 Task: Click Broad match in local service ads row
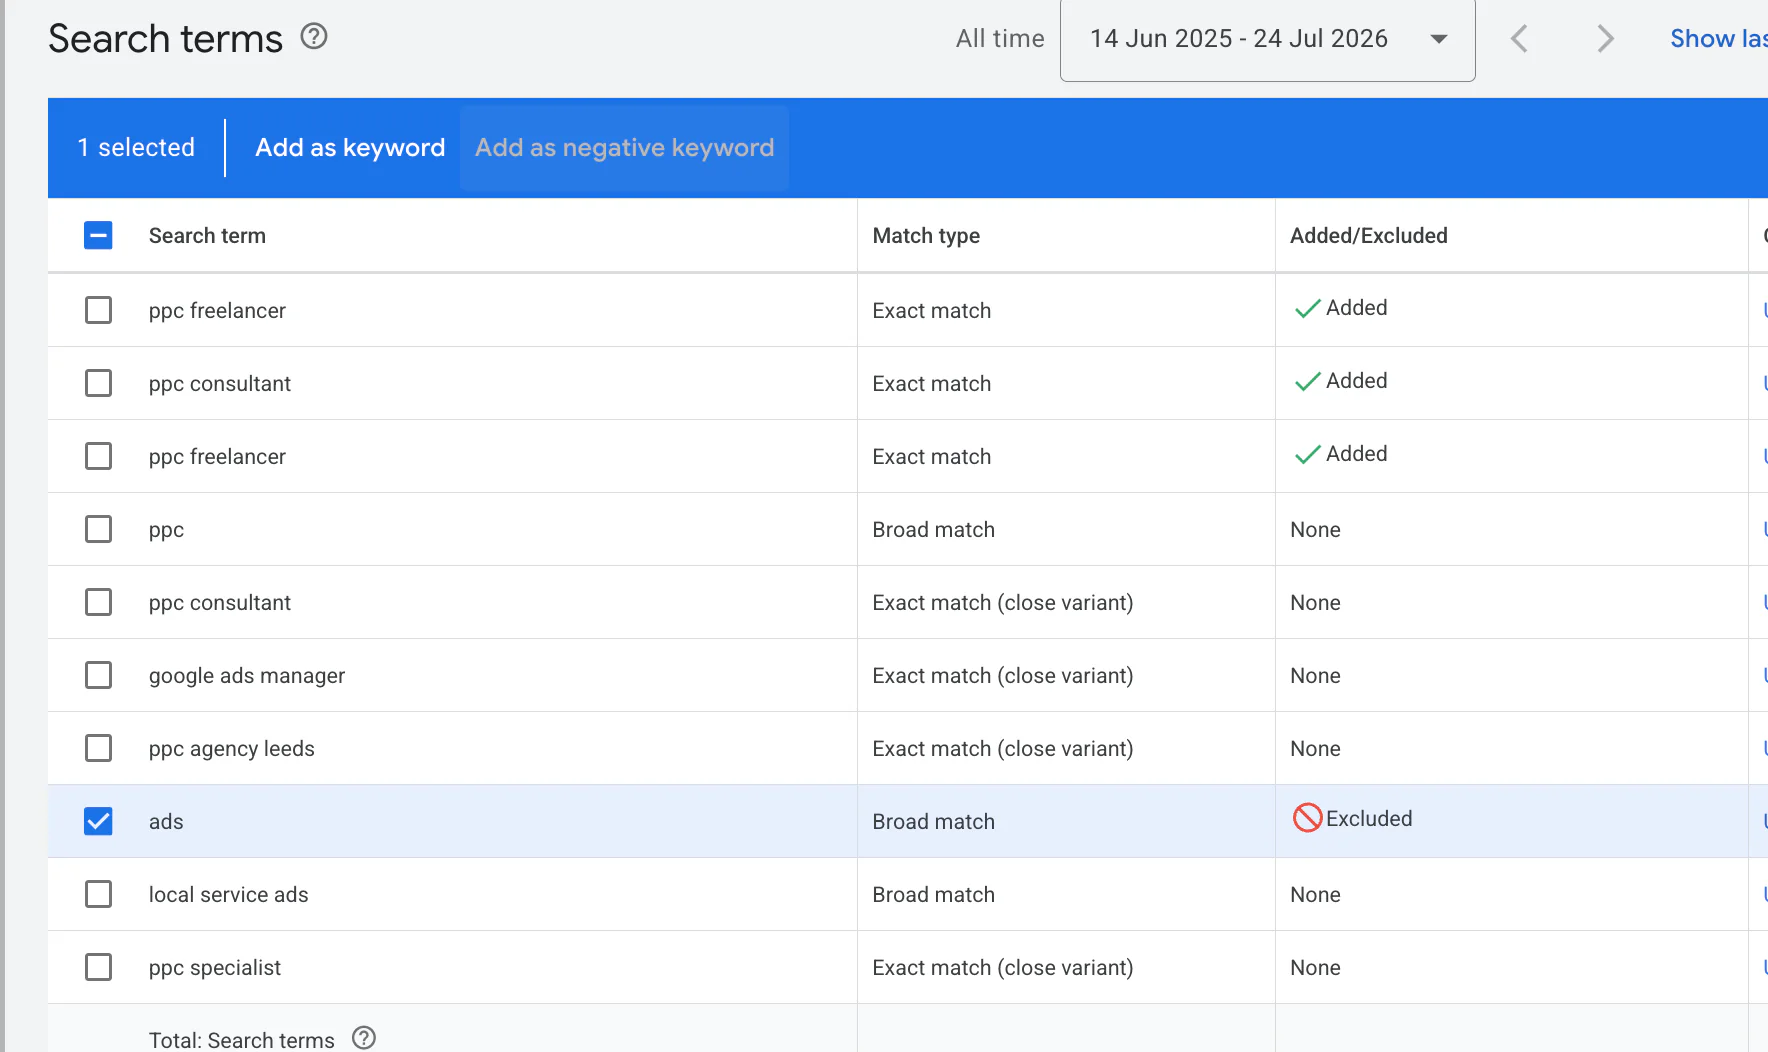933,894
